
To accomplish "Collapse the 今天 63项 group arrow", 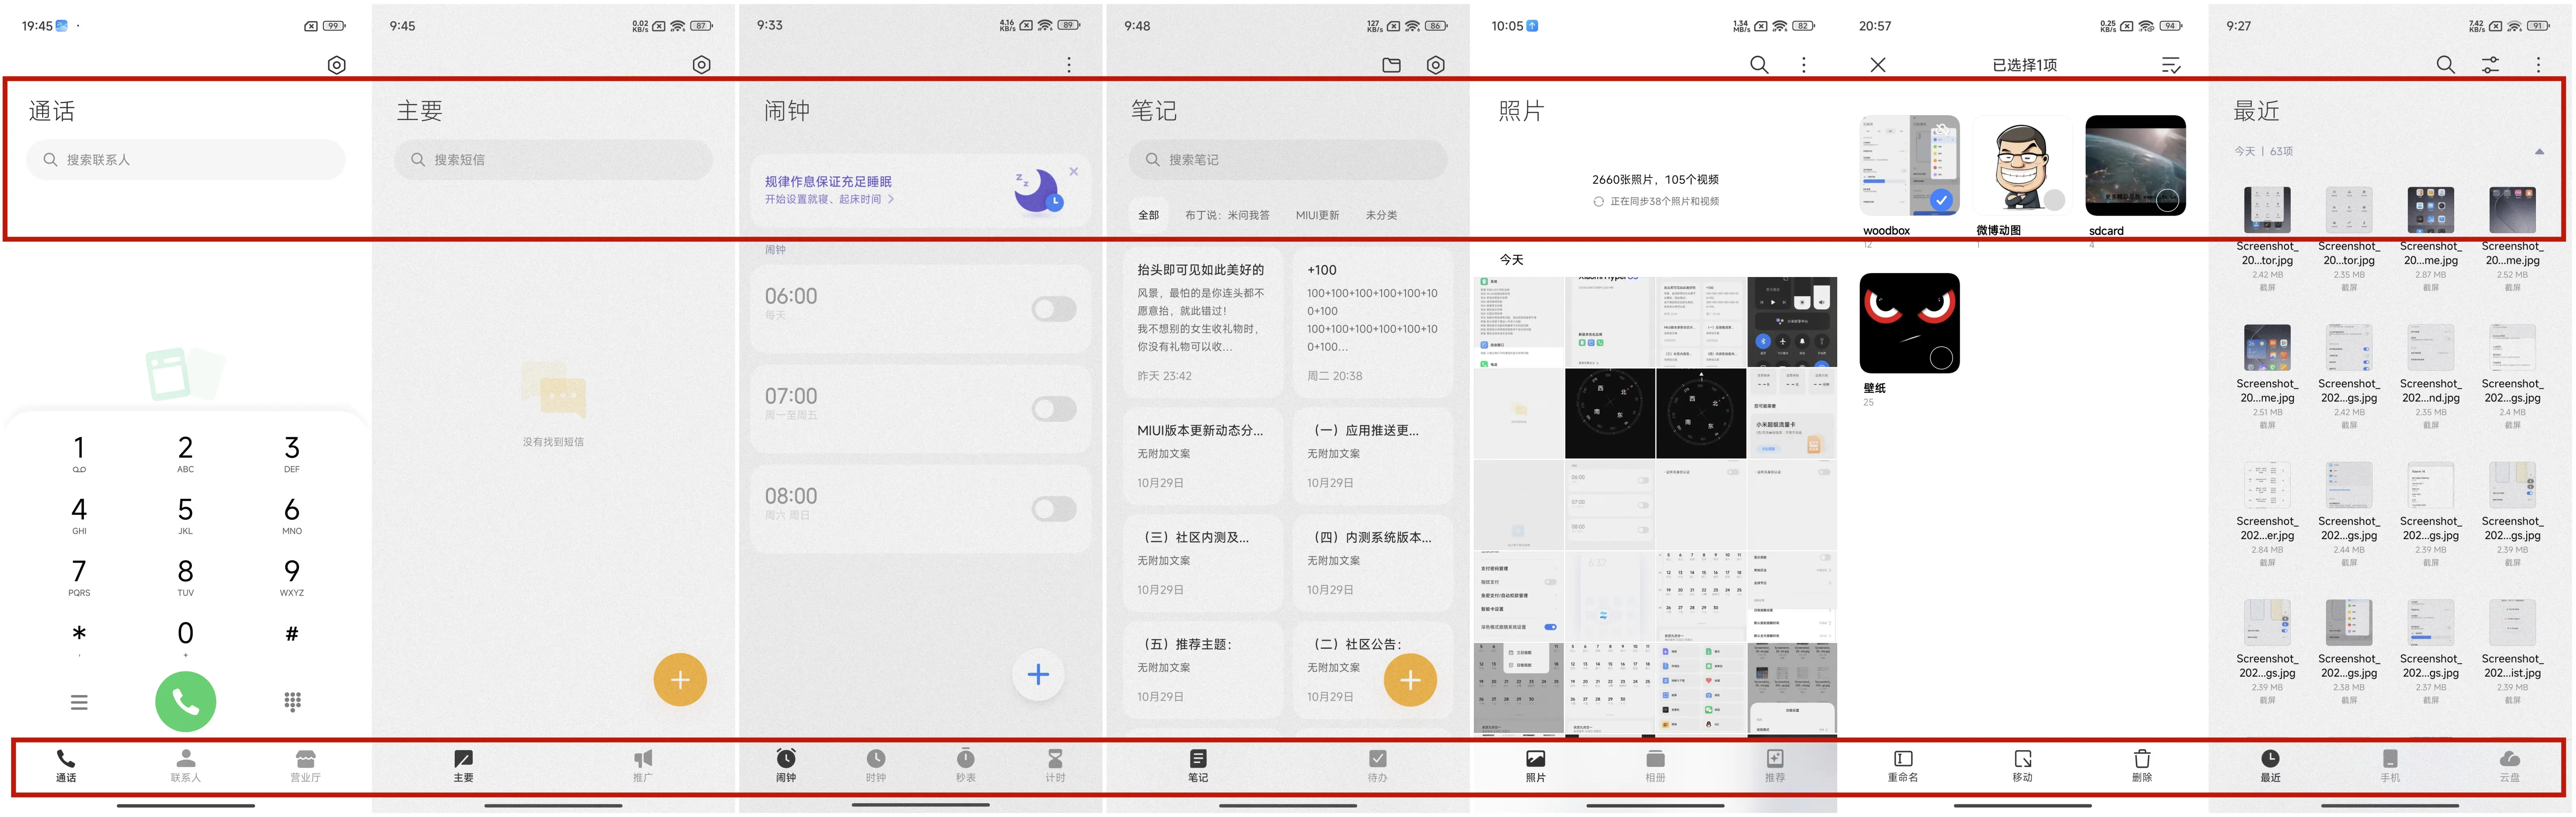I will (x=2539, y=152).
